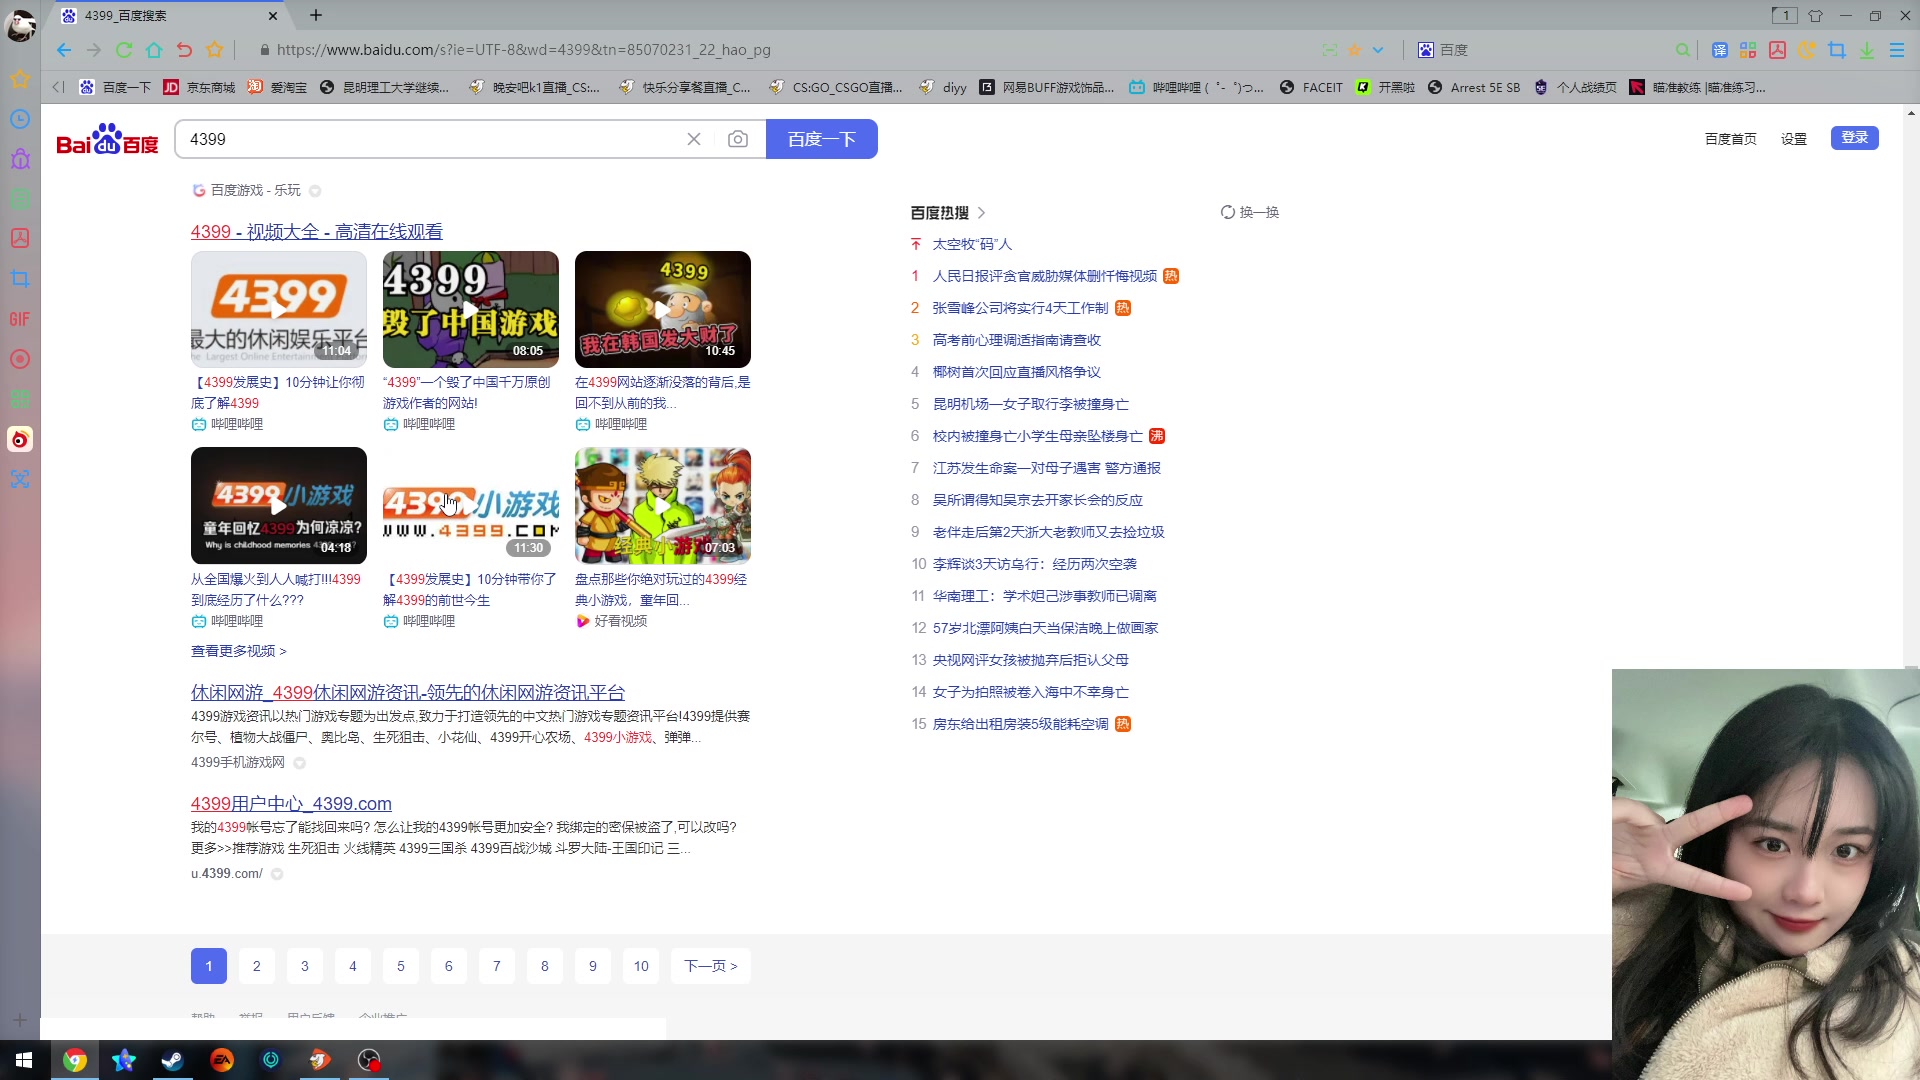Click the 百度一下 search button

[x=822, y=139]
